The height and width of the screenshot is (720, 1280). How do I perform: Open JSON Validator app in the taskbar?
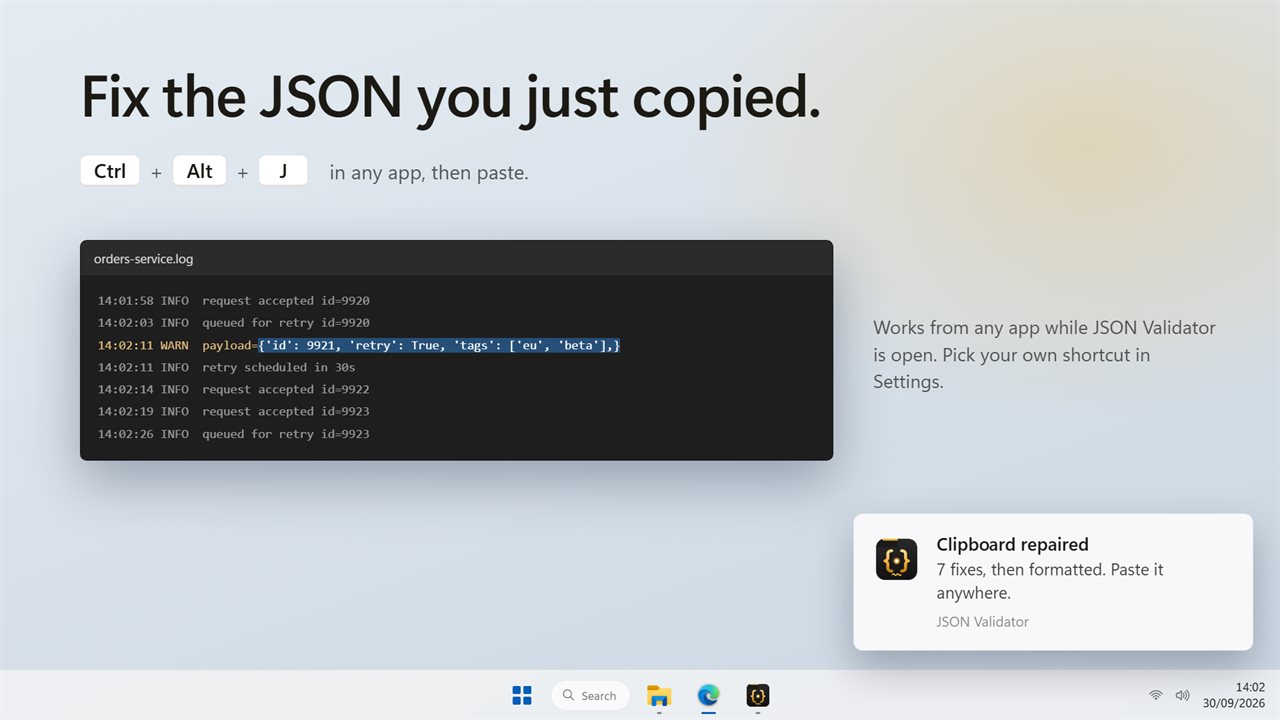tap(758, 695)
